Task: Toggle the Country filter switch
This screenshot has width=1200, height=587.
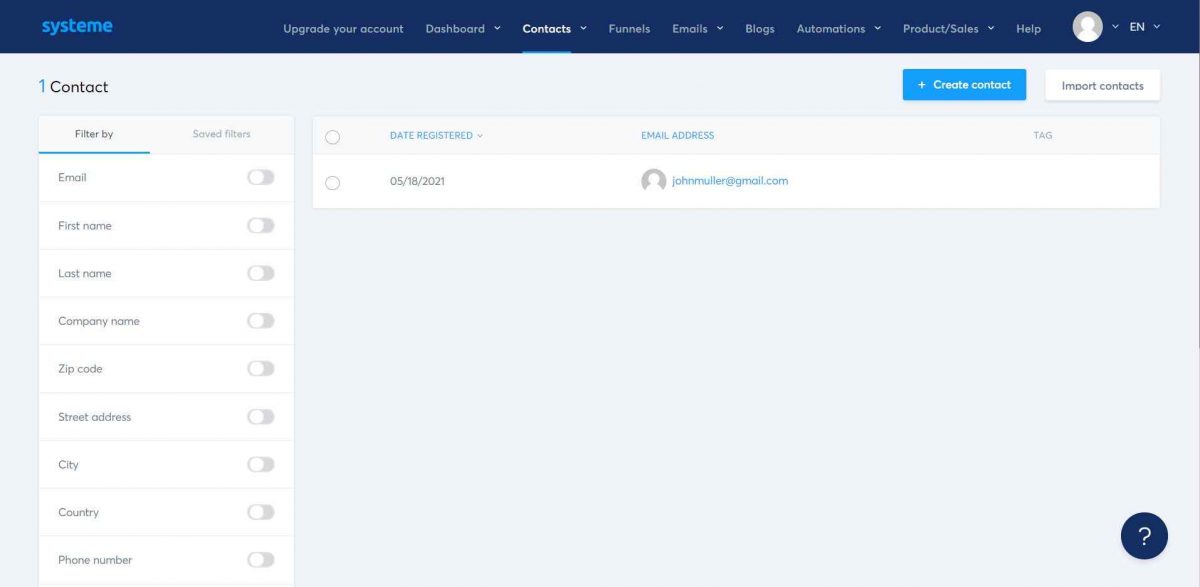Action: click(260, 512)
